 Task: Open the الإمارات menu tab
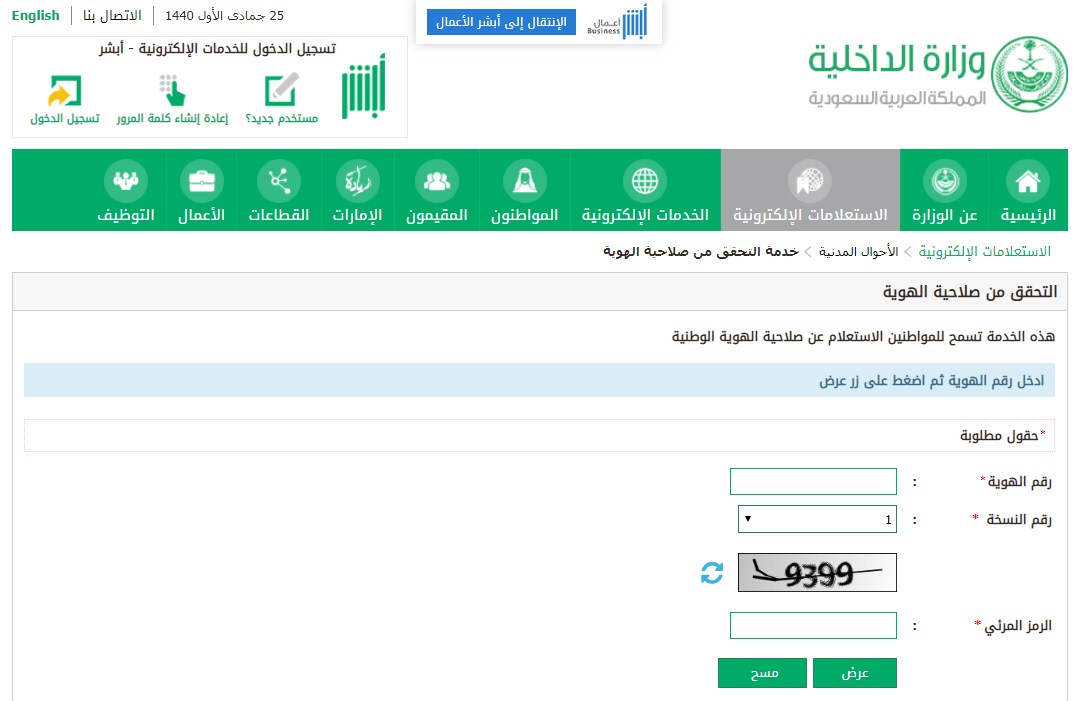[x=357, y=190]
